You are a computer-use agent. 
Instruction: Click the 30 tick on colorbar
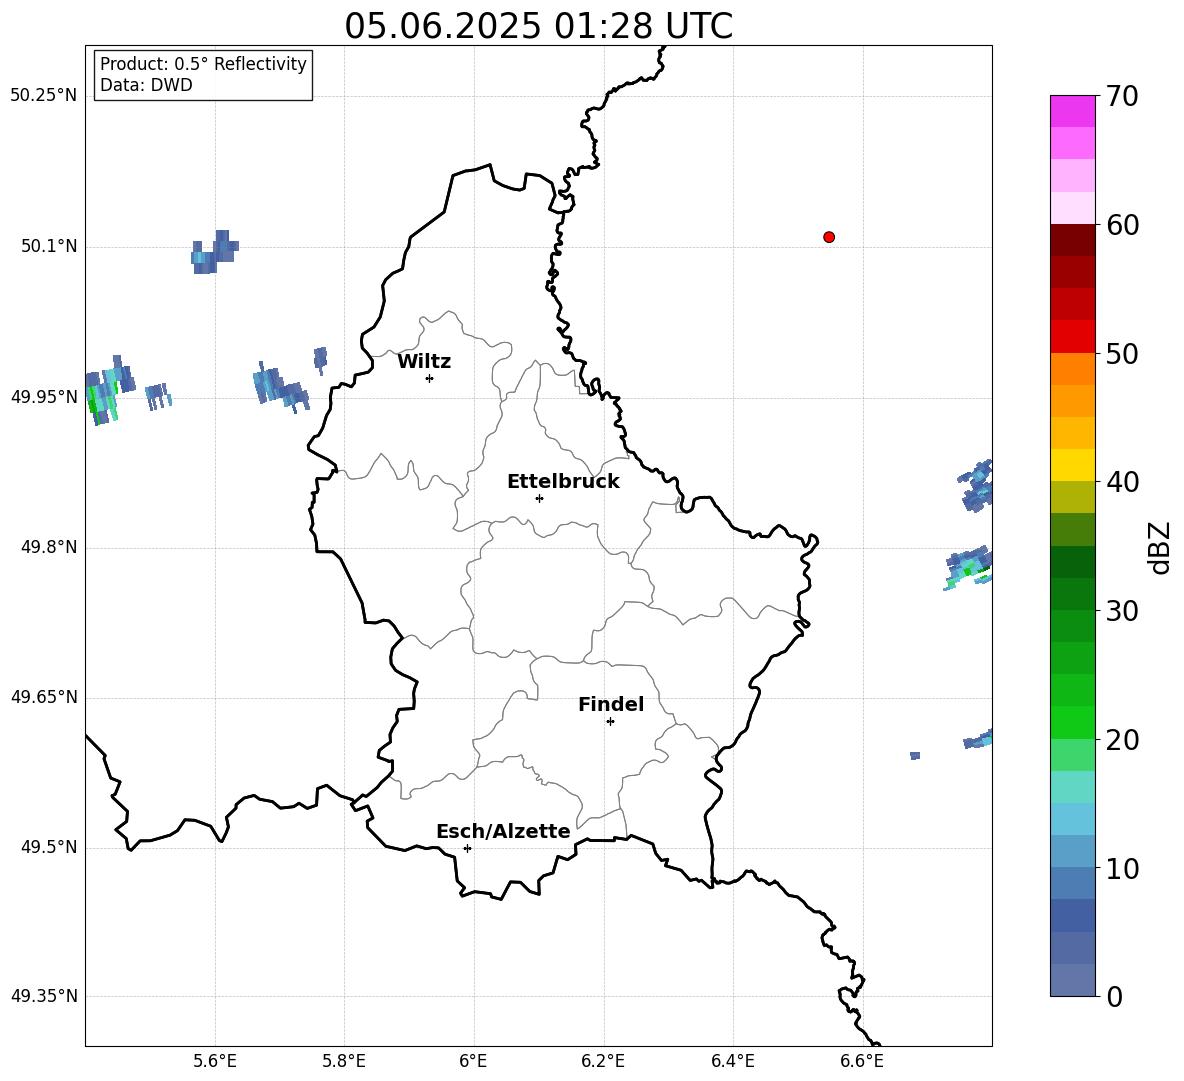[x=1122, y=611]
